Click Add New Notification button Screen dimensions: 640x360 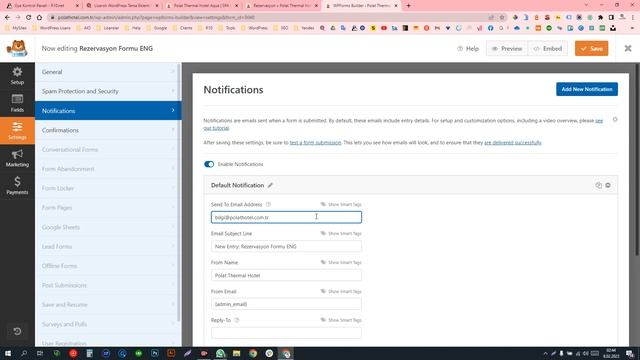[587, 89]
